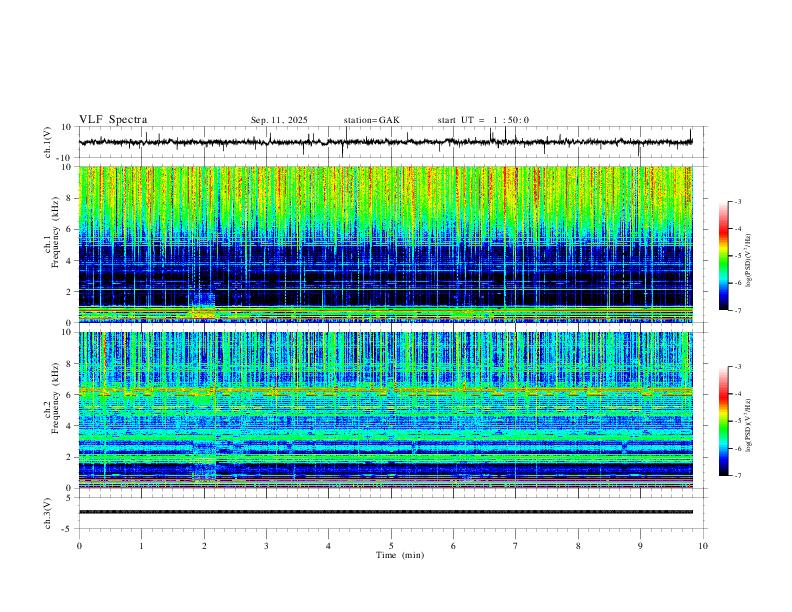Click the "-5" tick on the upper color bar

pyautogui.click(x=737, y=256)
